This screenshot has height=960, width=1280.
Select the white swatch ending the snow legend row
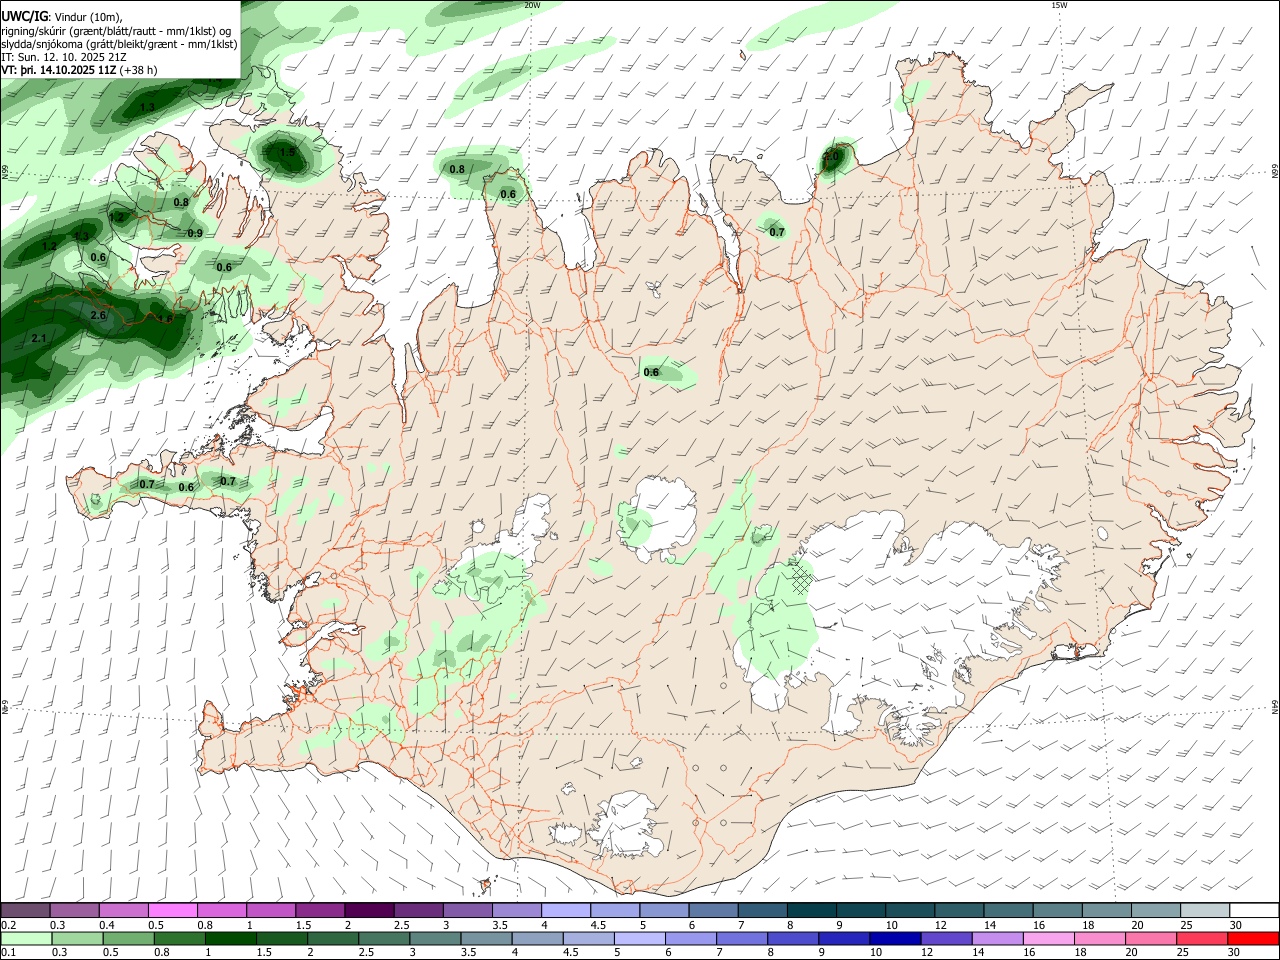coord(1254,910)
